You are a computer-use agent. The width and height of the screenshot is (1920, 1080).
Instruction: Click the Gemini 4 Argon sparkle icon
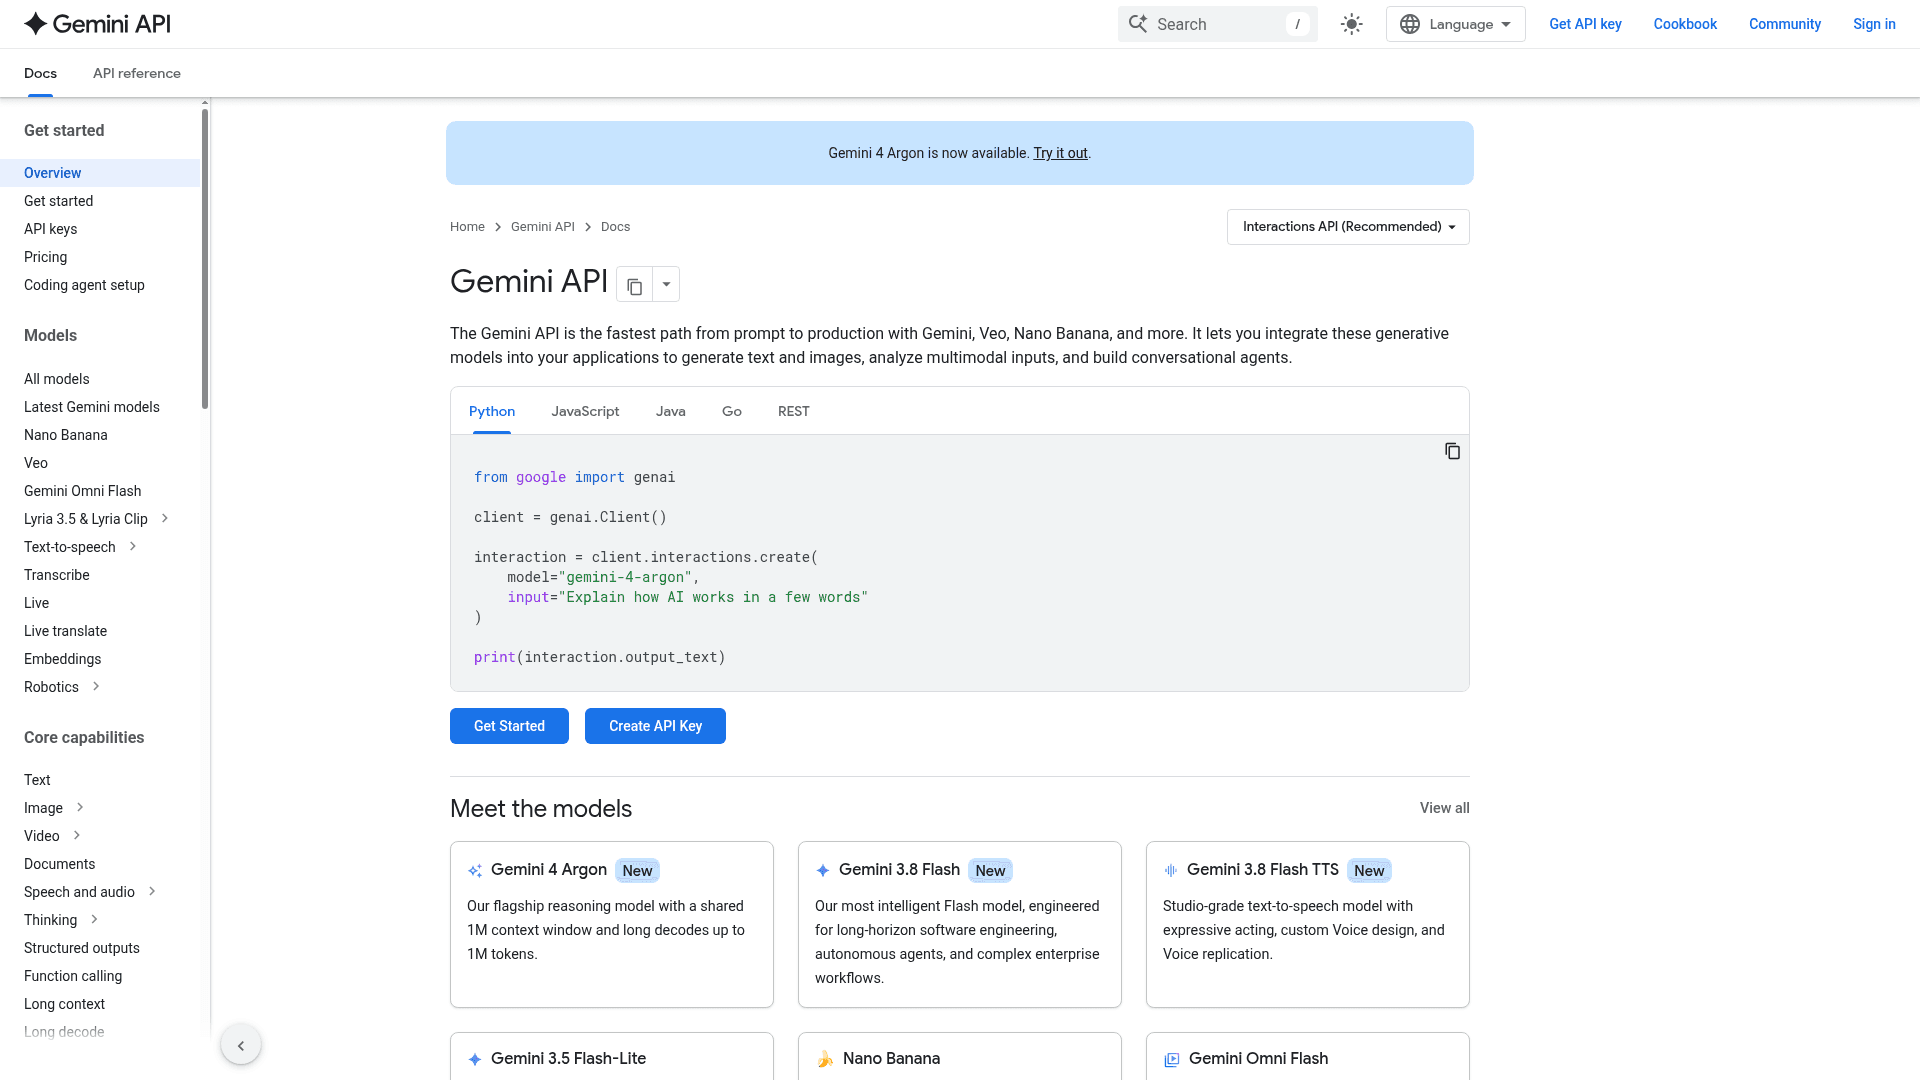pyautogui.click(x=475, y=871)
